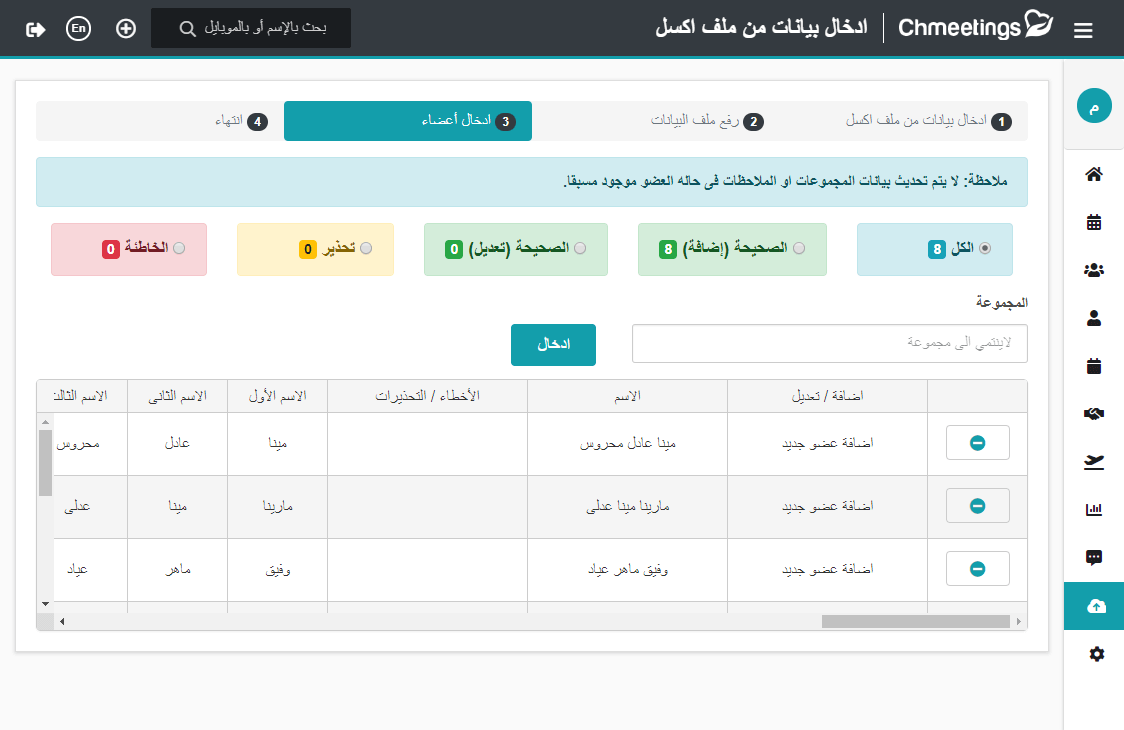The width and height of the screenshot is (1124, 730).
Task: Click the name cell مينا عادل محروس
Action: click(x=627, y=444)
